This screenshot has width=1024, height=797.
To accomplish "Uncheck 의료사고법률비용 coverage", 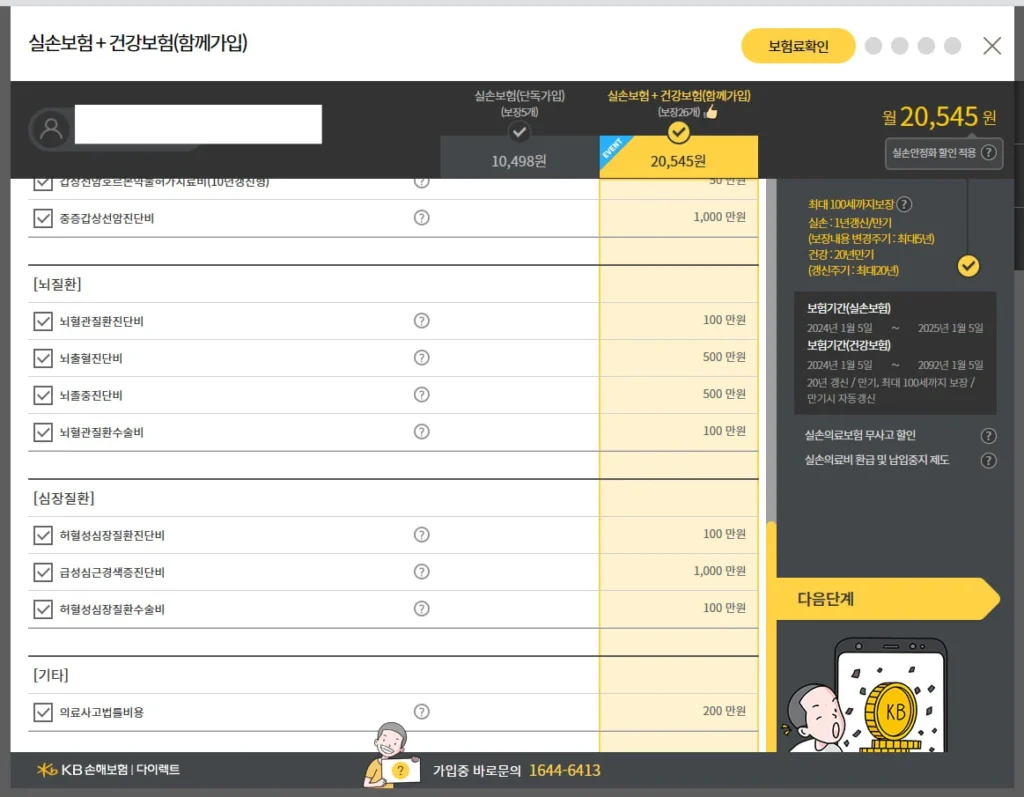I will point(43,712).
